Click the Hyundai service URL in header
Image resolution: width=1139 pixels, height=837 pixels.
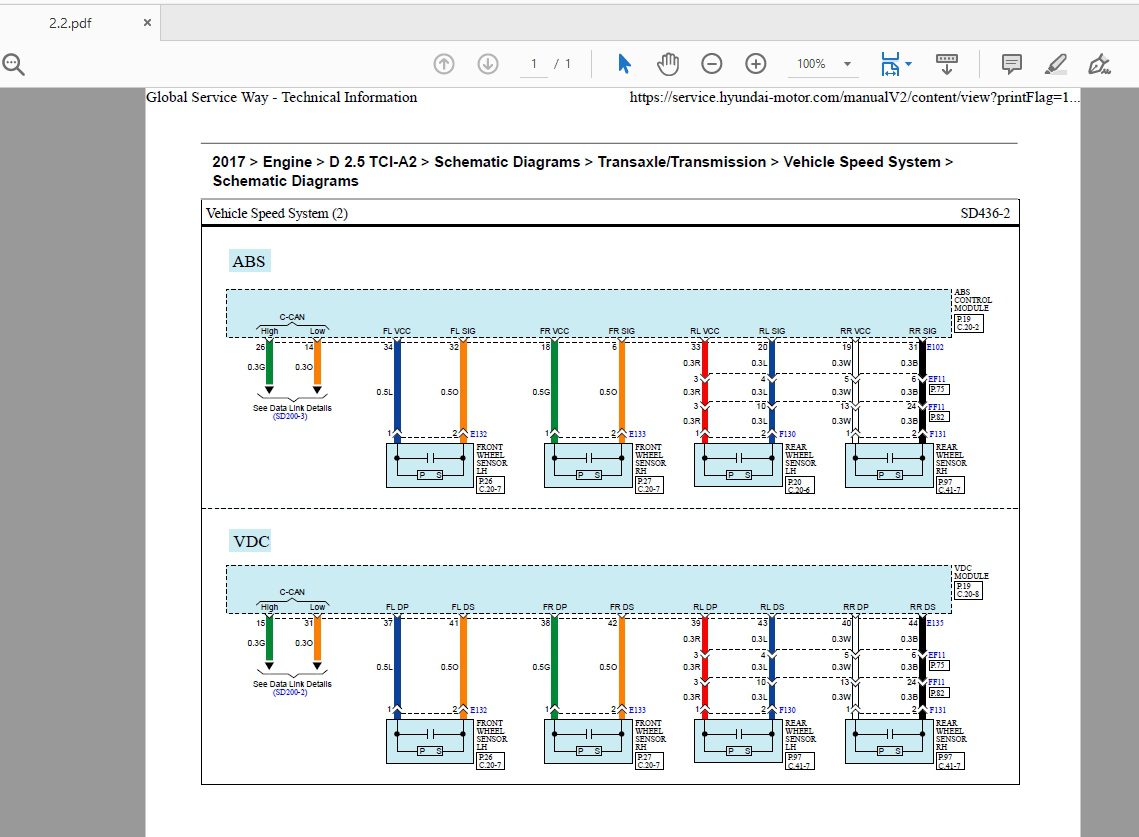tap(855, 98)
